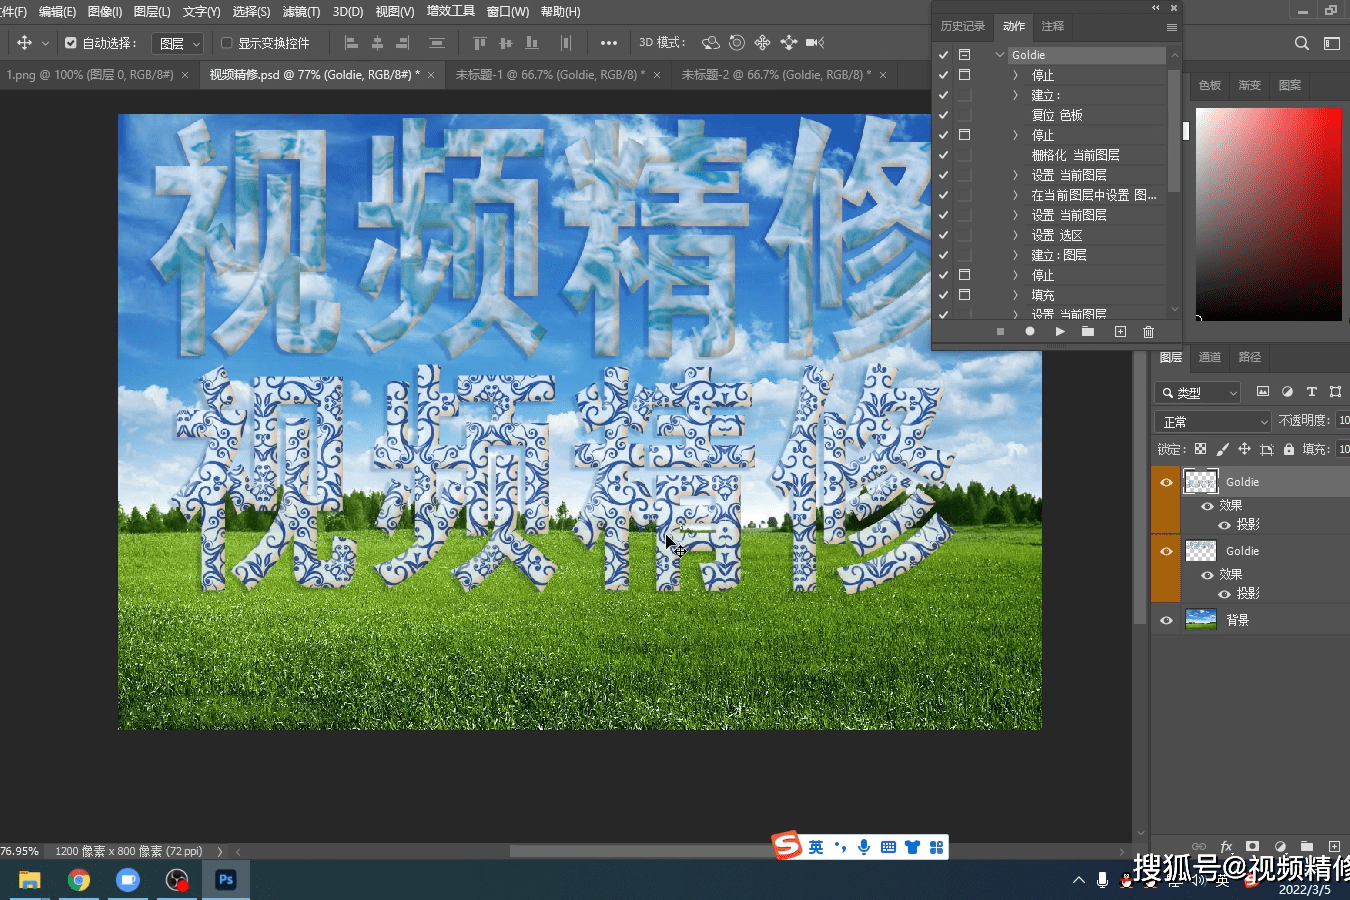Select the Move tool in the options bar
The image size is (1350, 900).
pos(22,42)
